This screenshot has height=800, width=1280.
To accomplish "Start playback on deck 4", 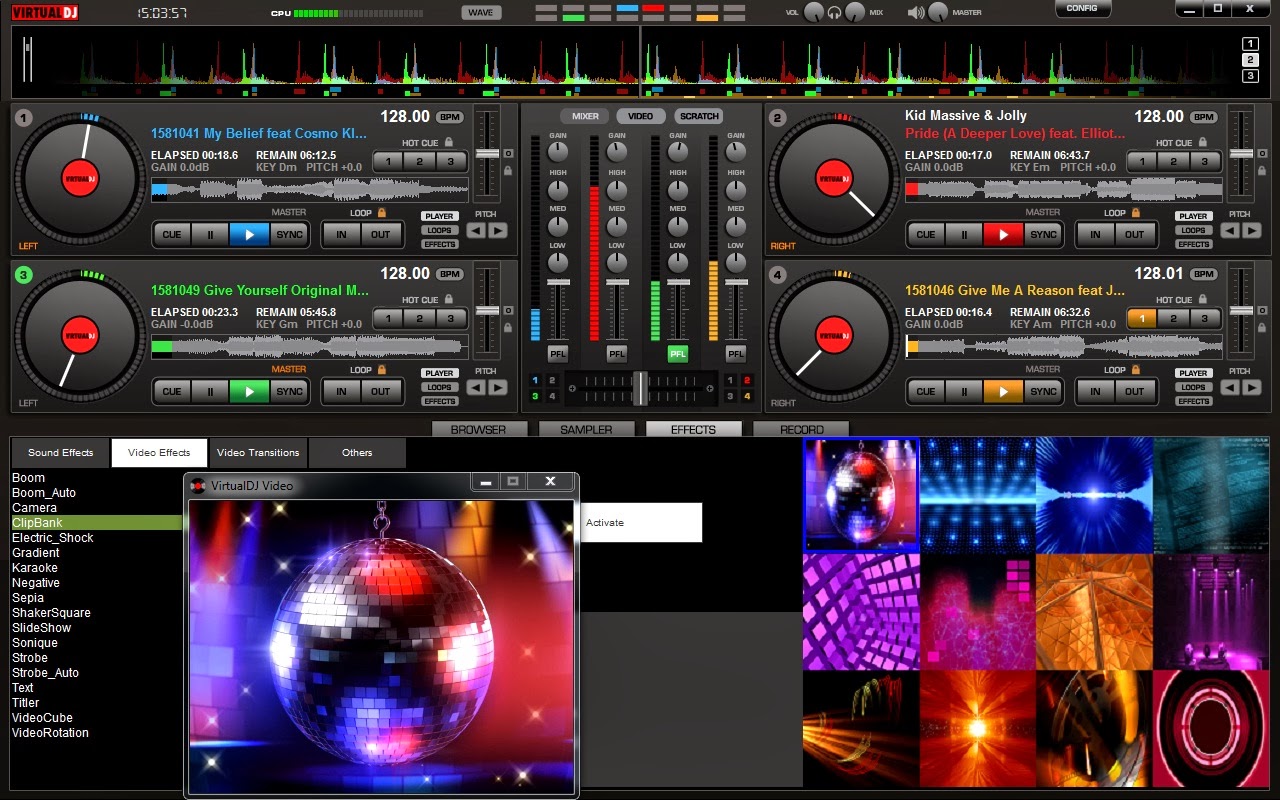I will [x=1005, y=391].
